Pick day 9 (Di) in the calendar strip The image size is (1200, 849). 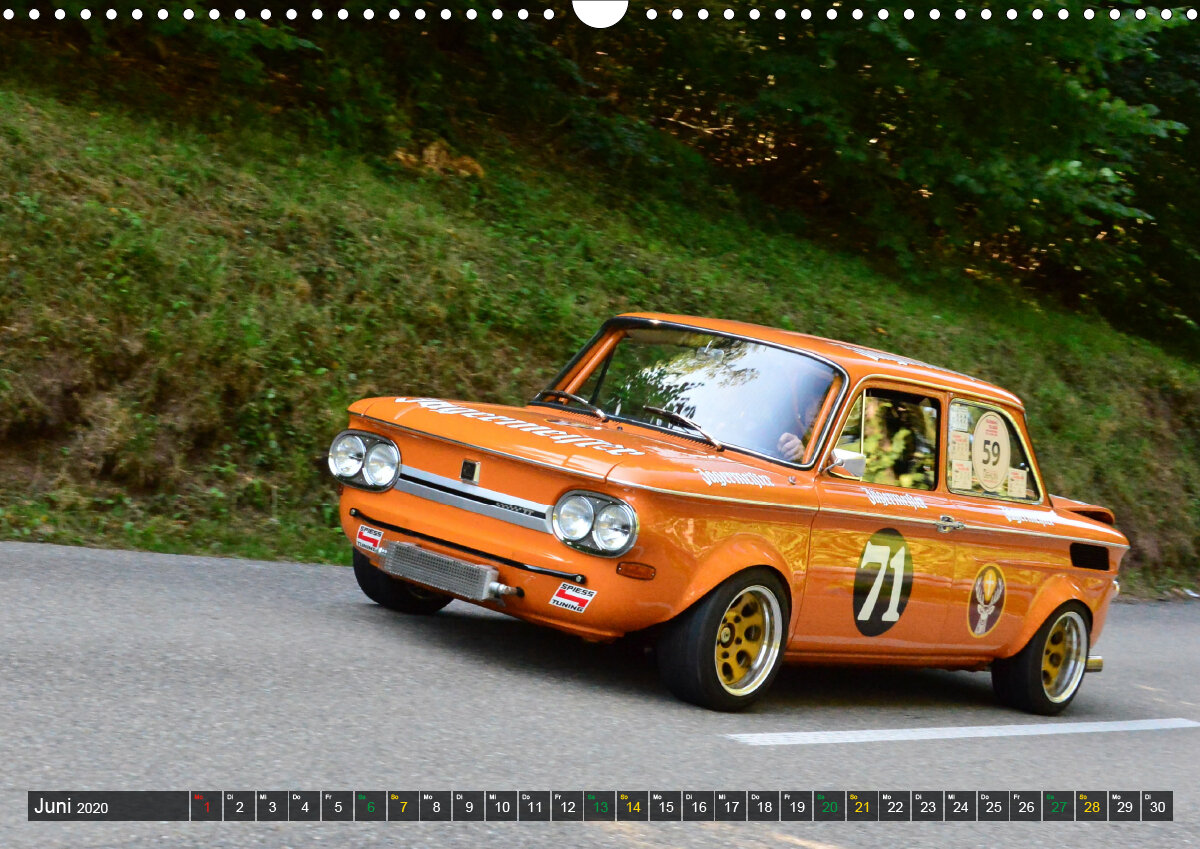(x=468, y=806)
